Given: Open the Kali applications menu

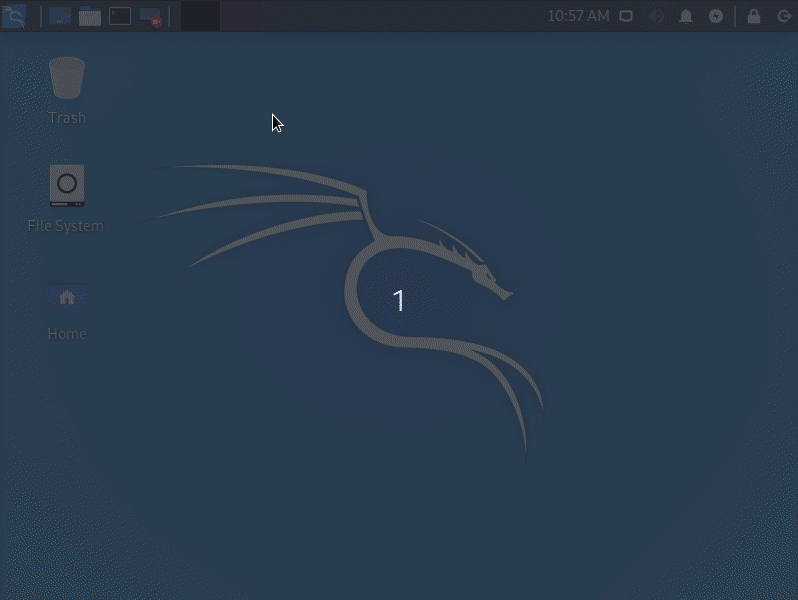Looking at the screenshot, I should coord(14,16).
